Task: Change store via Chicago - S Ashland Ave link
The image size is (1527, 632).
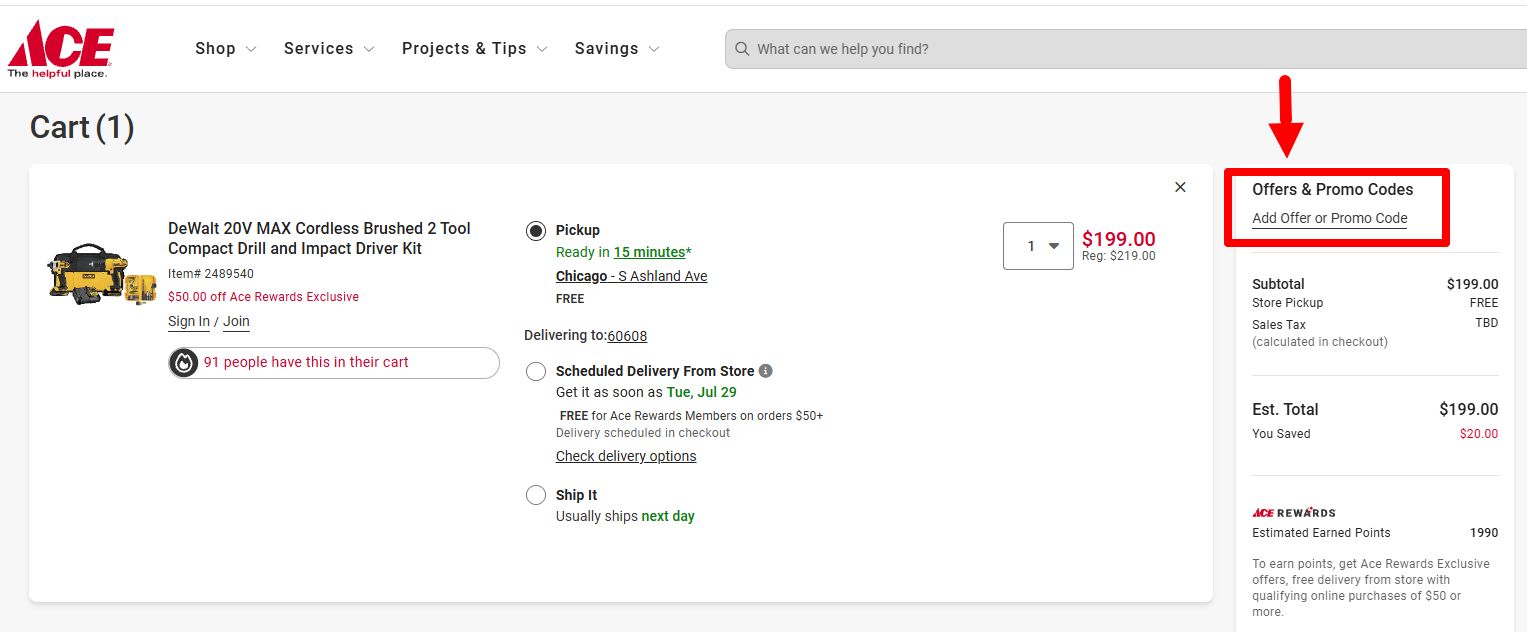Action: click(x=631, y=276)
